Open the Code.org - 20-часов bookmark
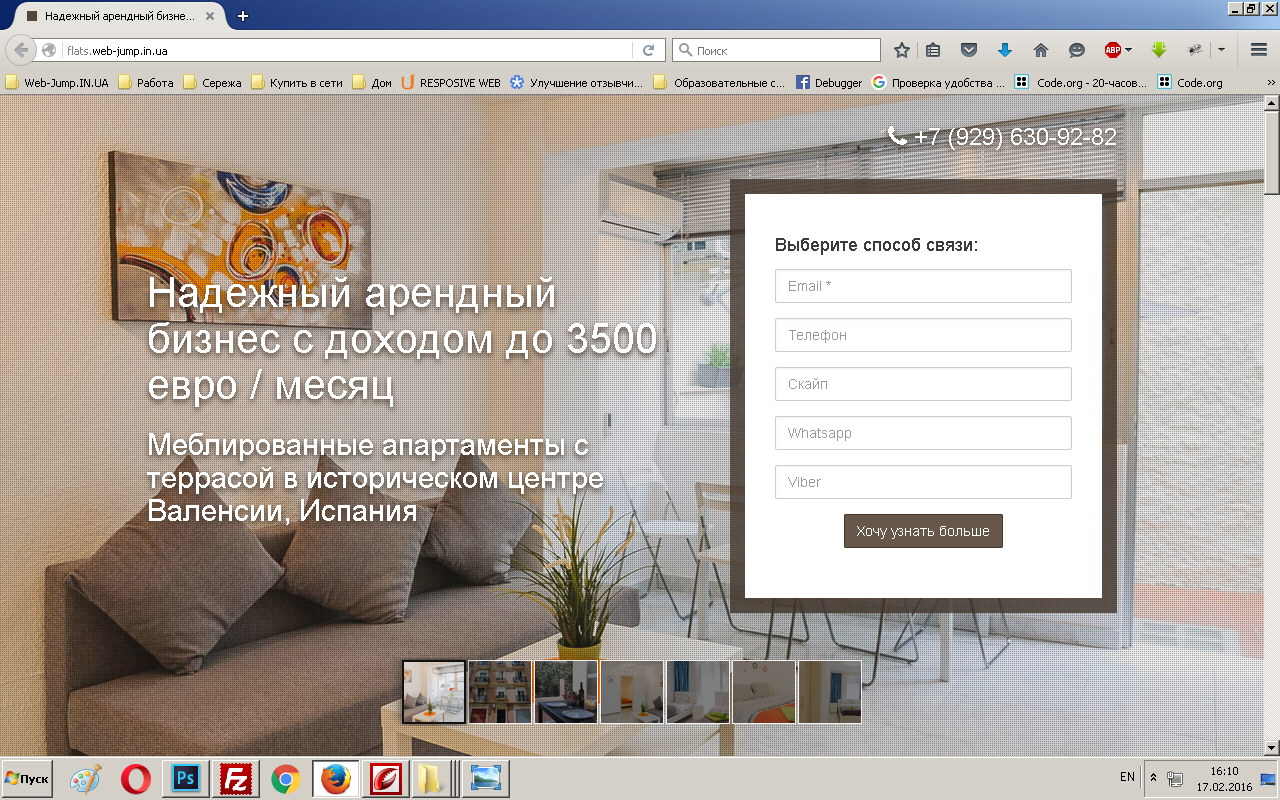This screenshot has width=1280, height=800. pos(1082,83)
